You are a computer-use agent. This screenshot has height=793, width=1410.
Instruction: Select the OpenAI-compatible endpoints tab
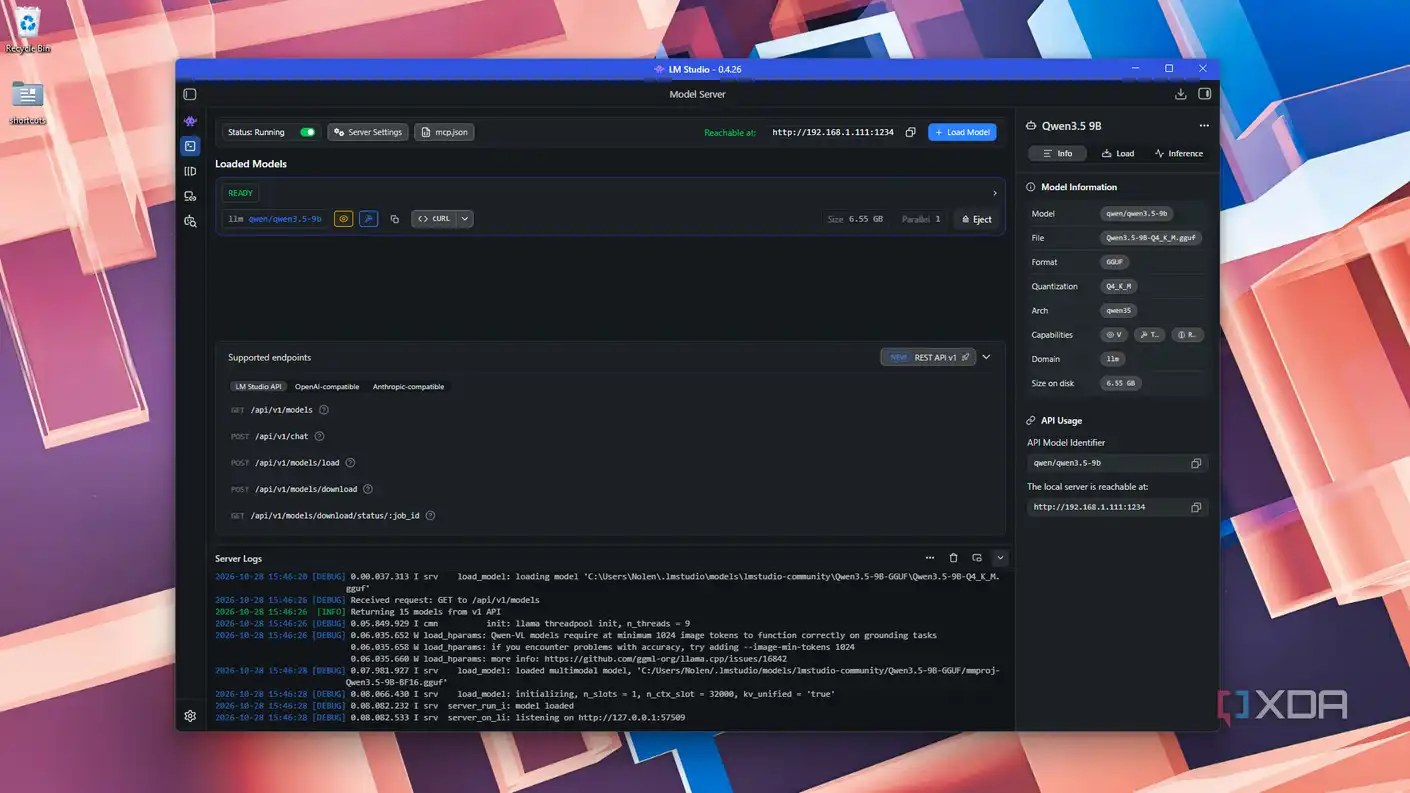327,387
